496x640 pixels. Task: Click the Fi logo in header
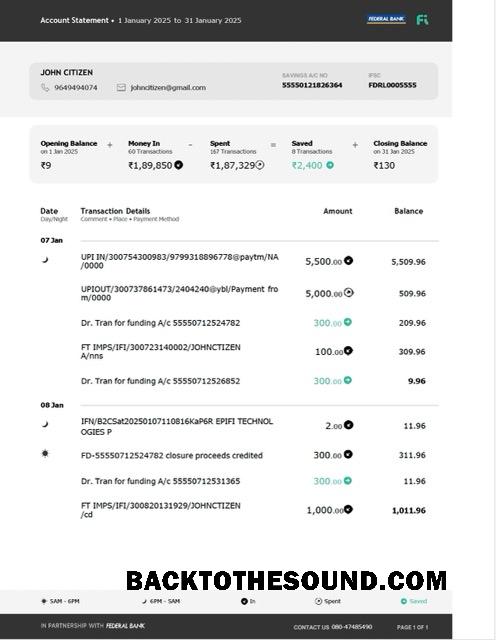[422, 20]
